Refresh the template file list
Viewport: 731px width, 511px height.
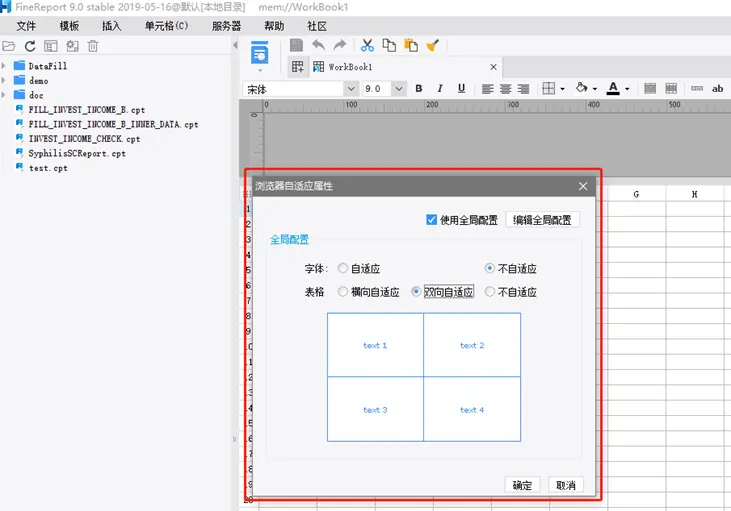coord(30,46)
